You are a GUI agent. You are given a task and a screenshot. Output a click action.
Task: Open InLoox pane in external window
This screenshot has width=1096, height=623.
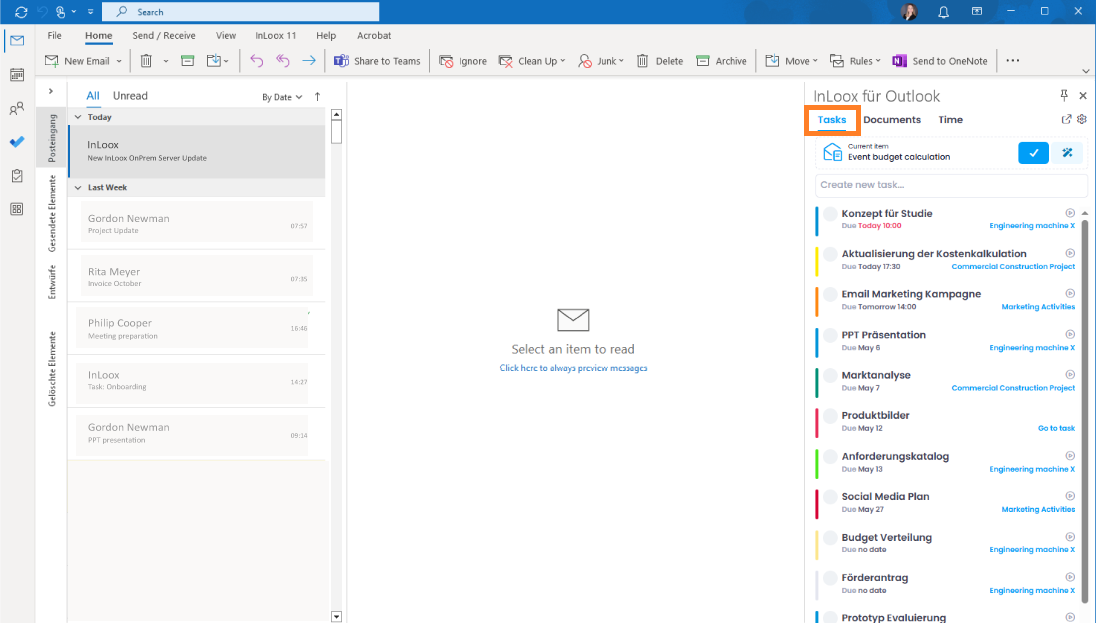click(1066, 120)
